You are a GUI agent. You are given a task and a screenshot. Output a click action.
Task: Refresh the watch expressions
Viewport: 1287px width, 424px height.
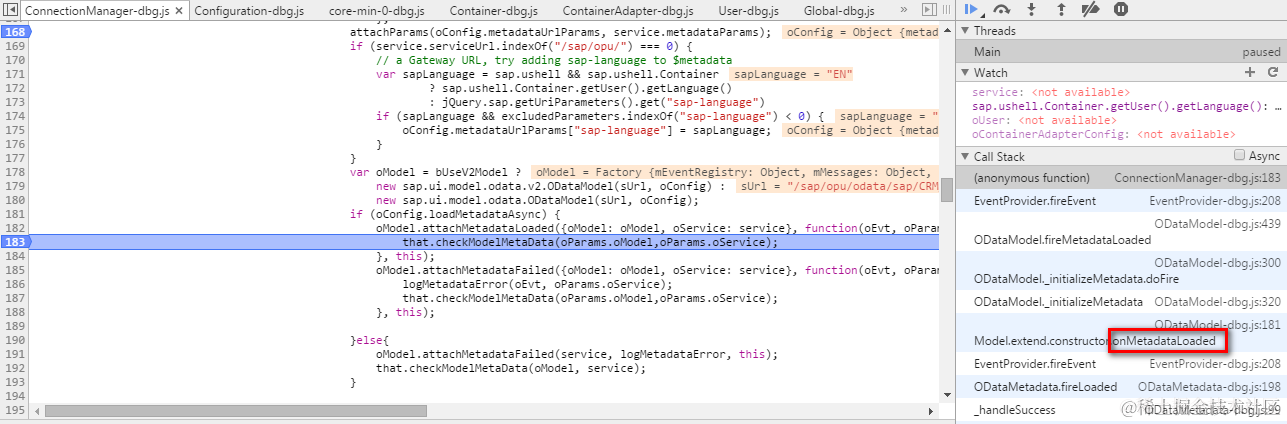click(1273, 72)
